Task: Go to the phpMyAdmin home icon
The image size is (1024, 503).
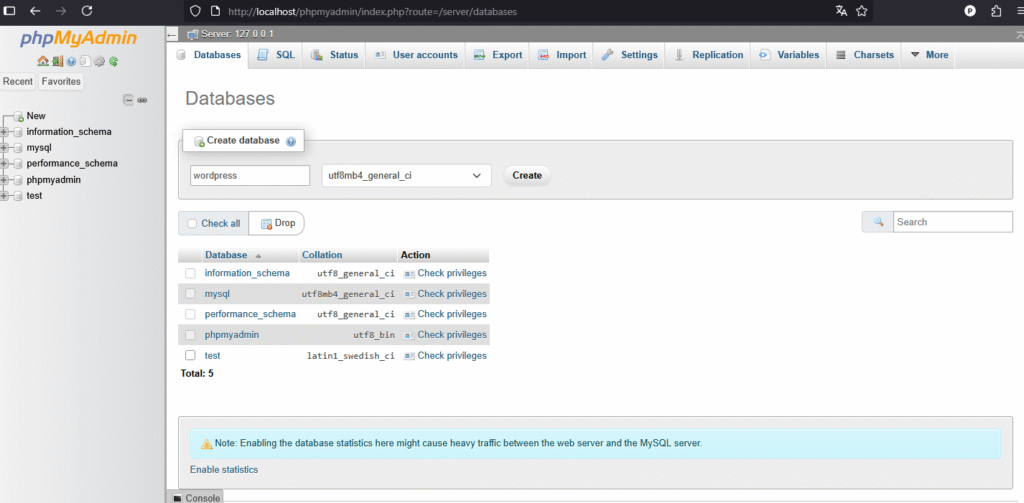Action: 43,61
